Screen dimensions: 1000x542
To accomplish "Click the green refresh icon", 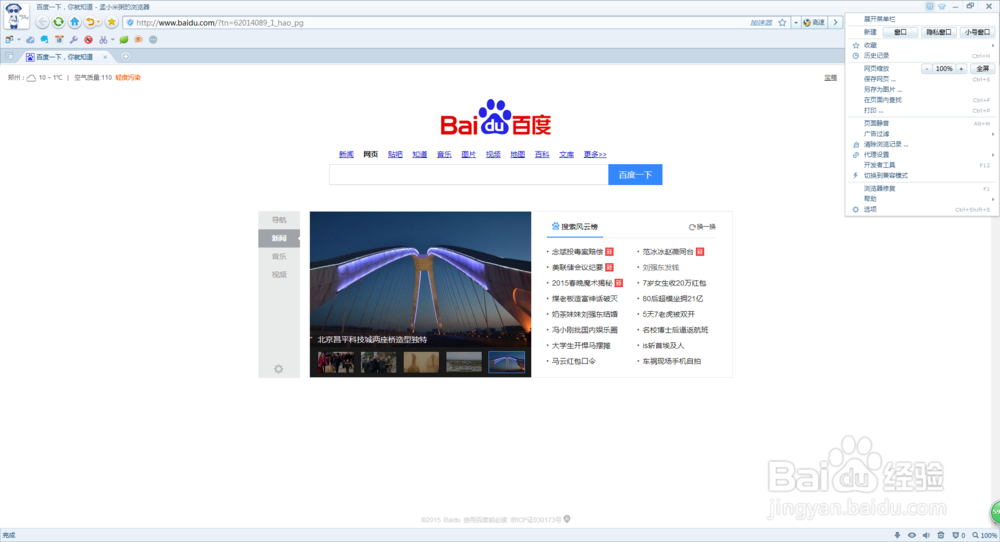I will [59, 22].
